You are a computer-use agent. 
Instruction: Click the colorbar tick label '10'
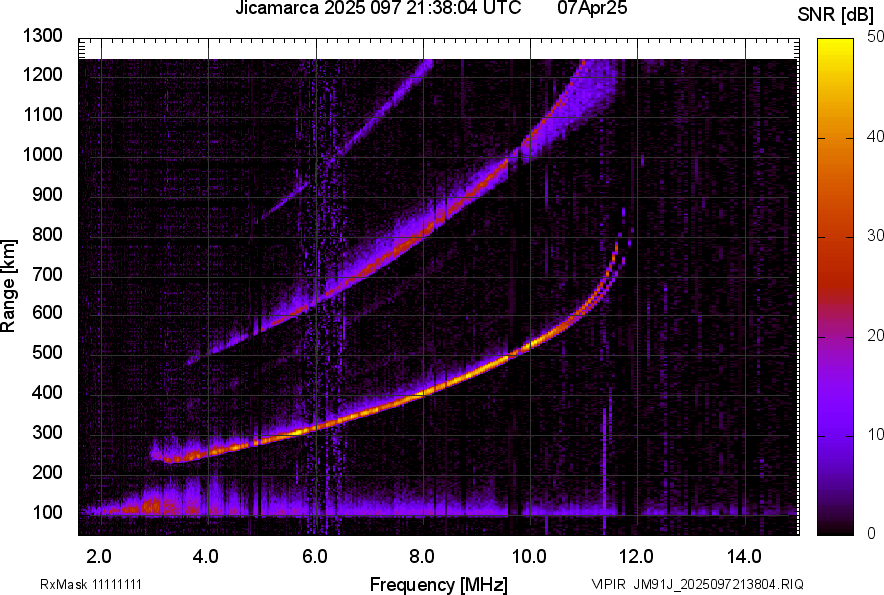(x=876, y=434)
